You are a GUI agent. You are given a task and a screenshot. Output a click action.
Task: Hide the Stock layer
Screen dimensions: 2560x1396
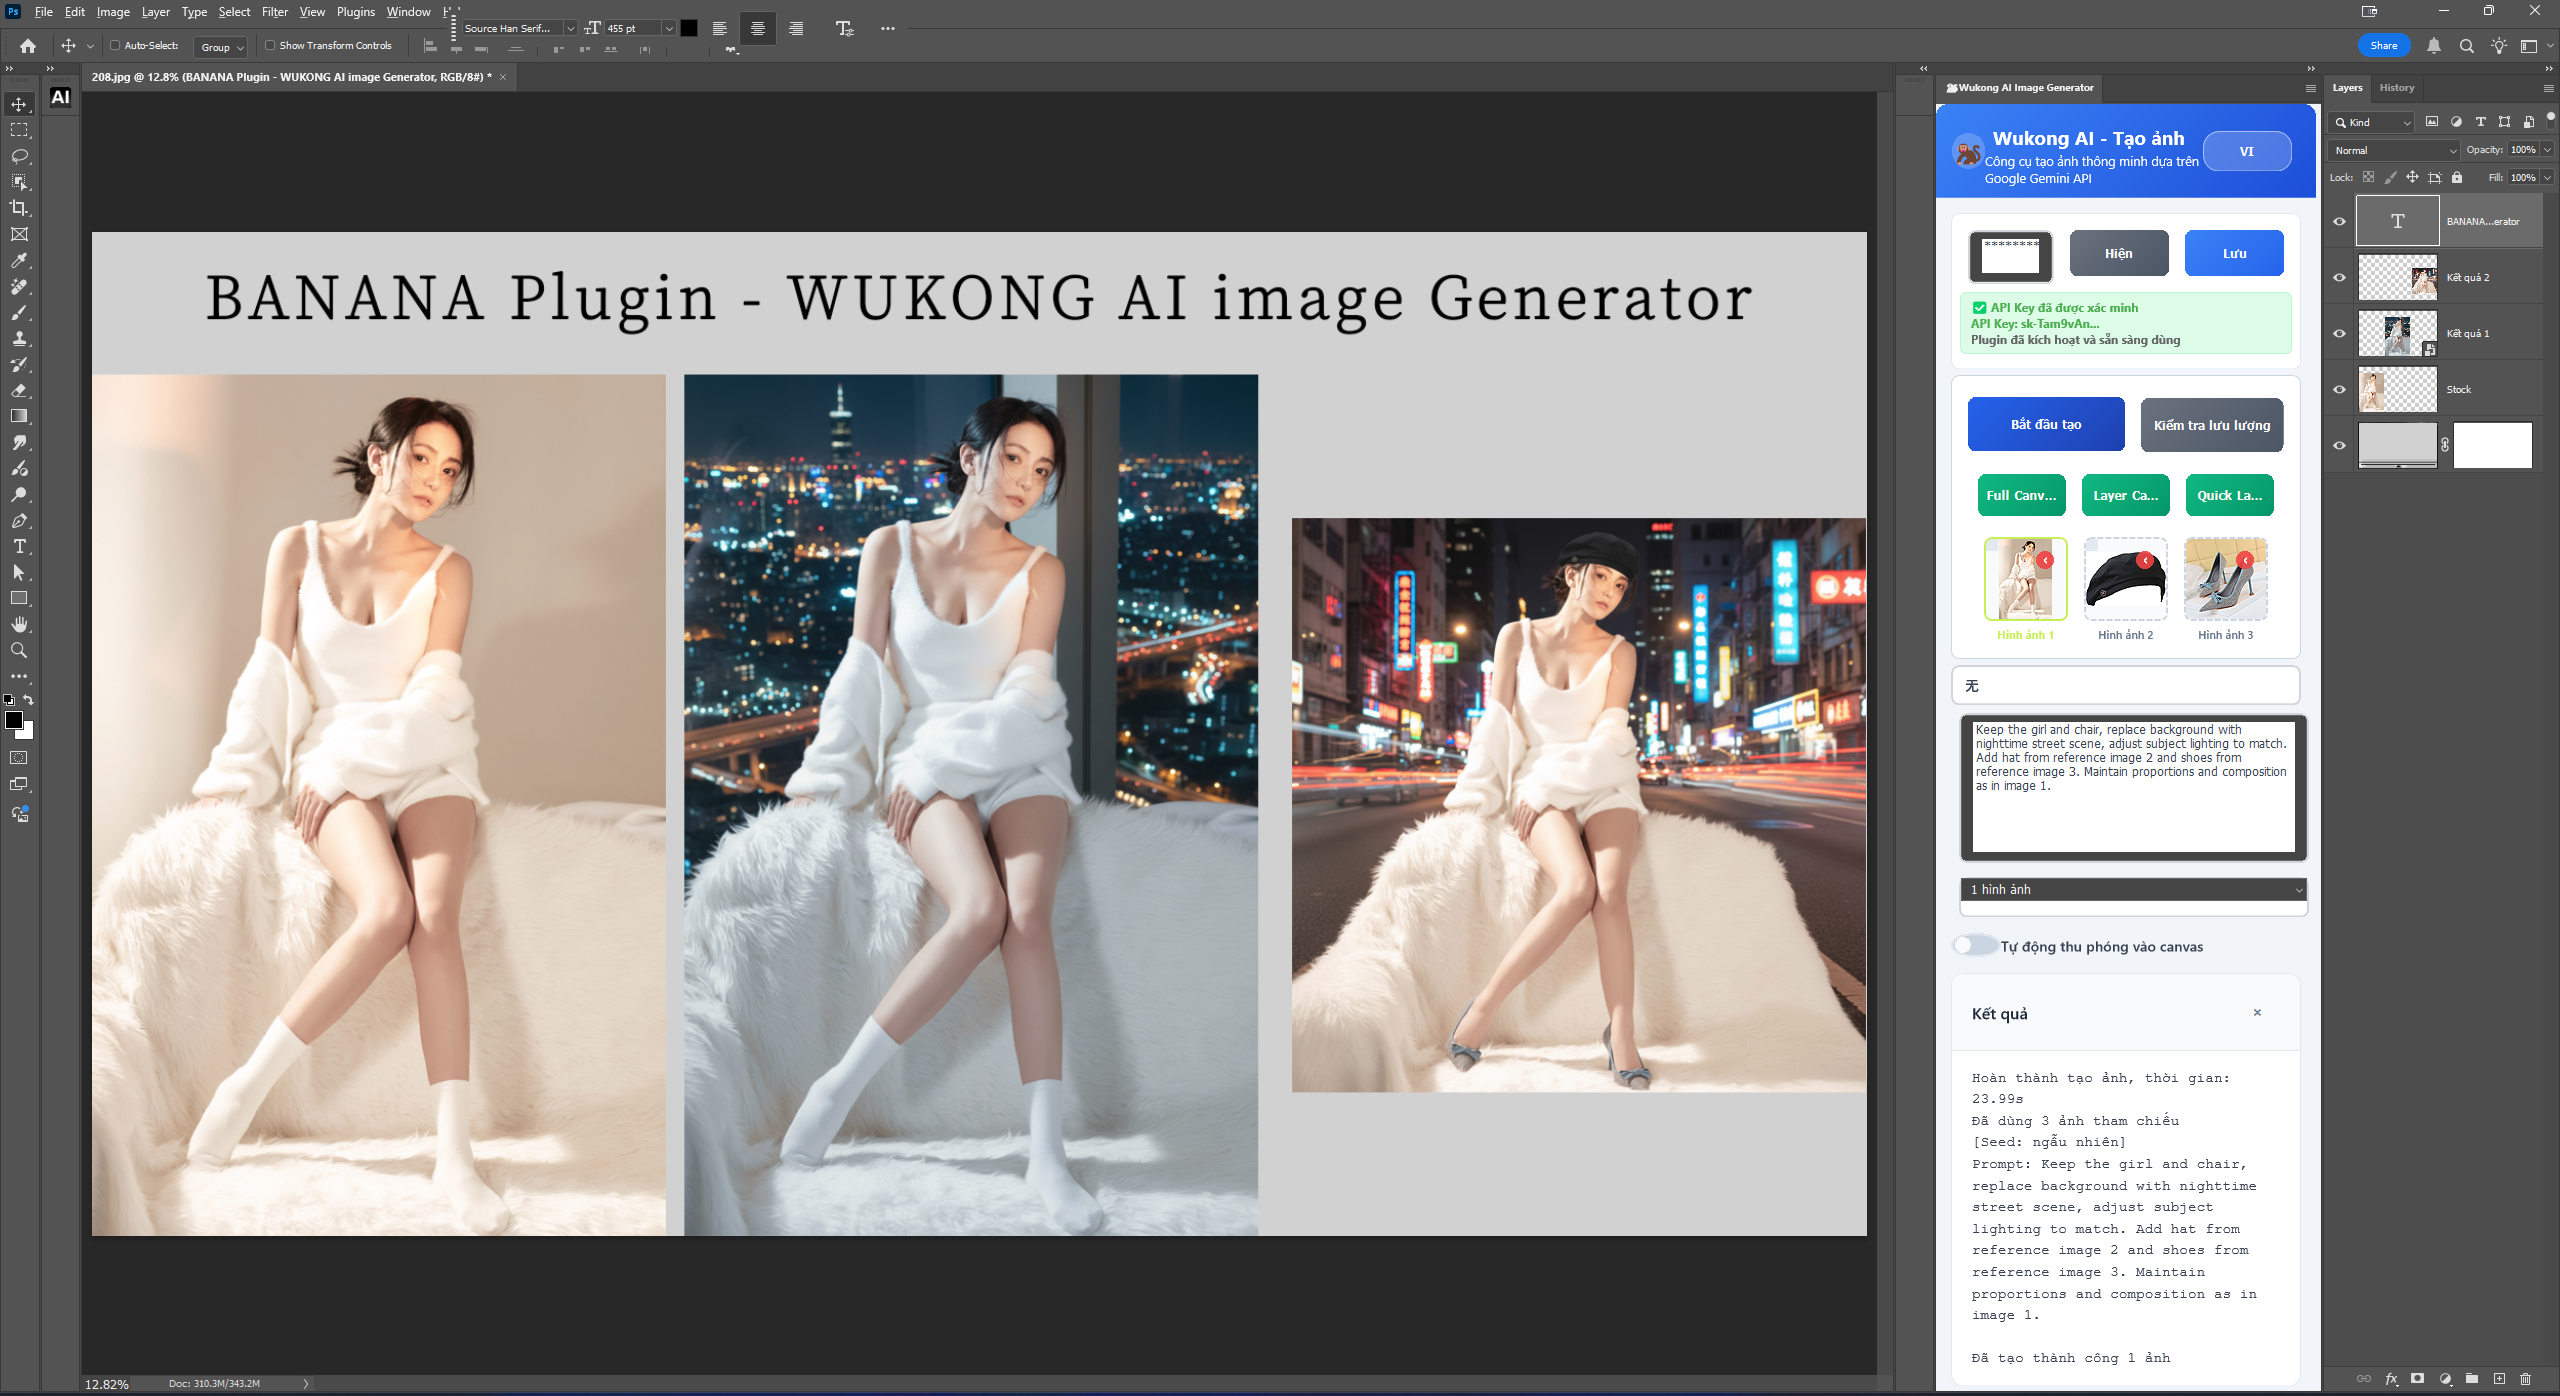[2339, 390]
